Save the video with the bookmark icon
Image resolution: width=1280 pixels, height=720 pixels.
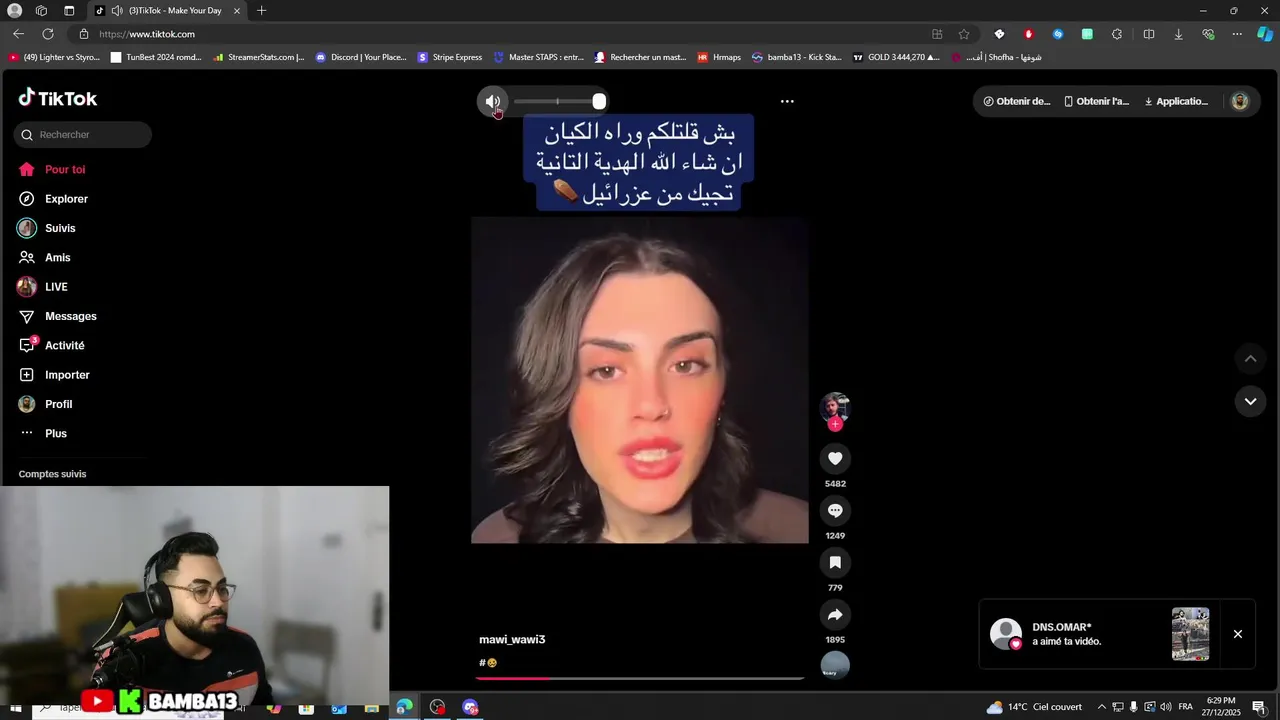[x=835, y=562]
